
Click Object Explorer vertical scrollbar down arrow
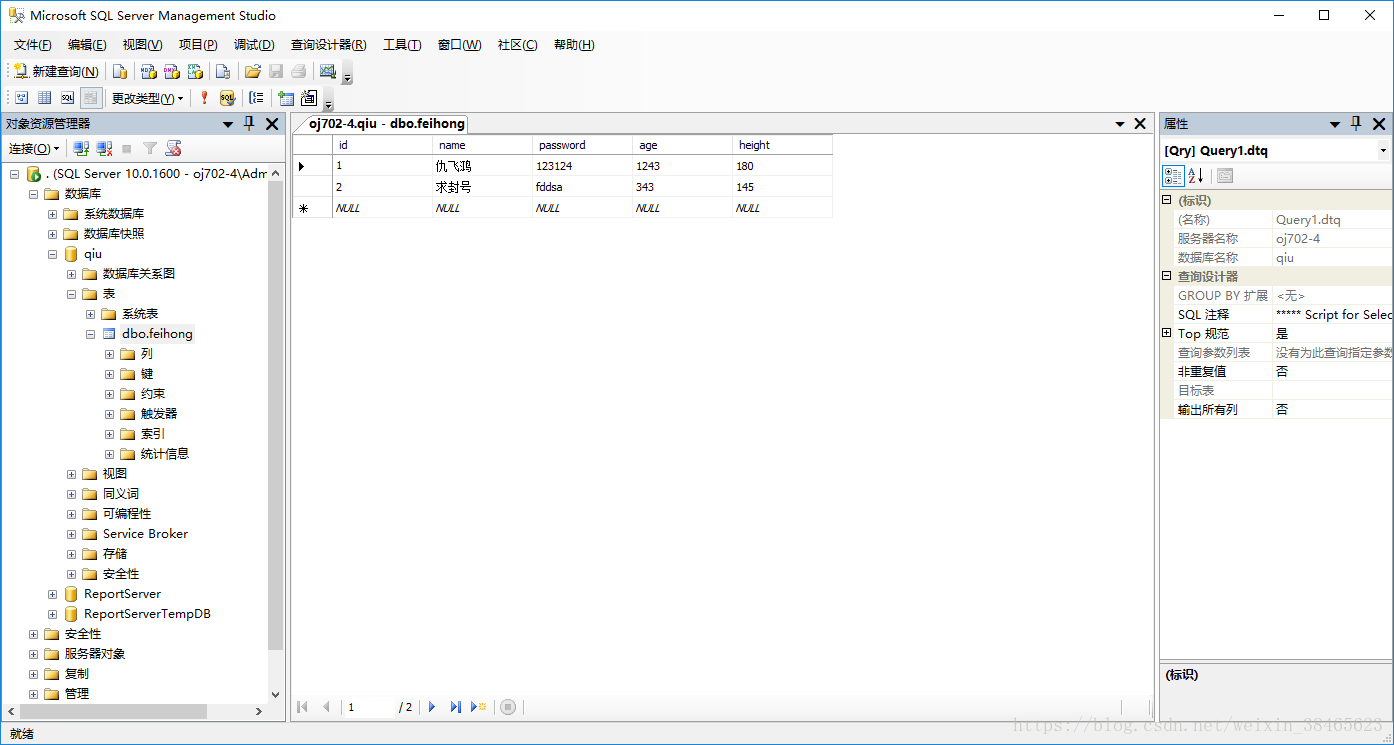tap(276, 694)
